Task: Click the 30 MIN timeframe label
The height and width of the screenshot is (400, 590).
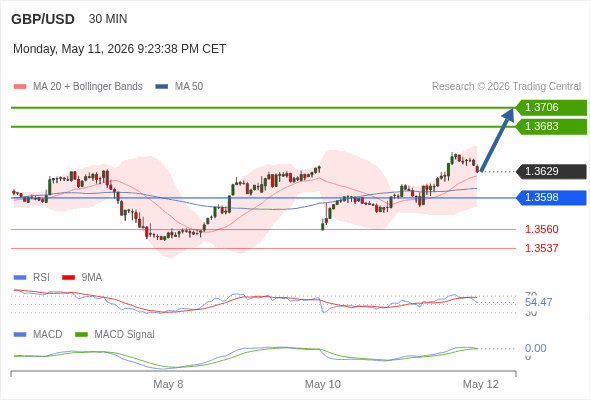Action: (108, 19)
